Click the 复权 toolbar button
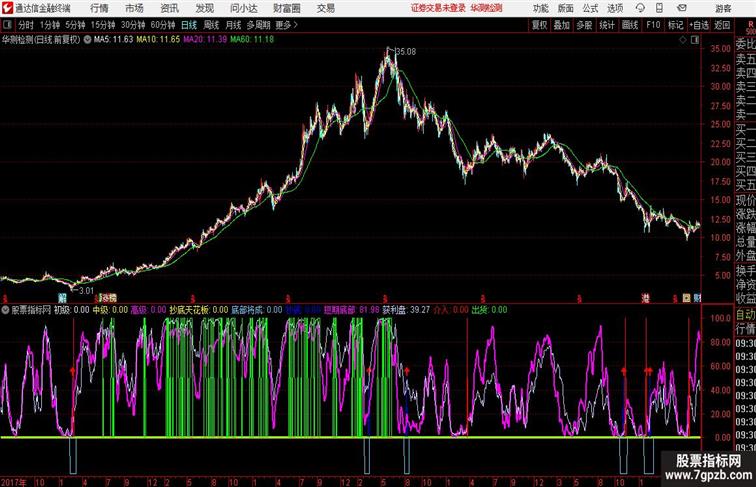This screenshot has height=487, width=756. (x=540, y=25)
